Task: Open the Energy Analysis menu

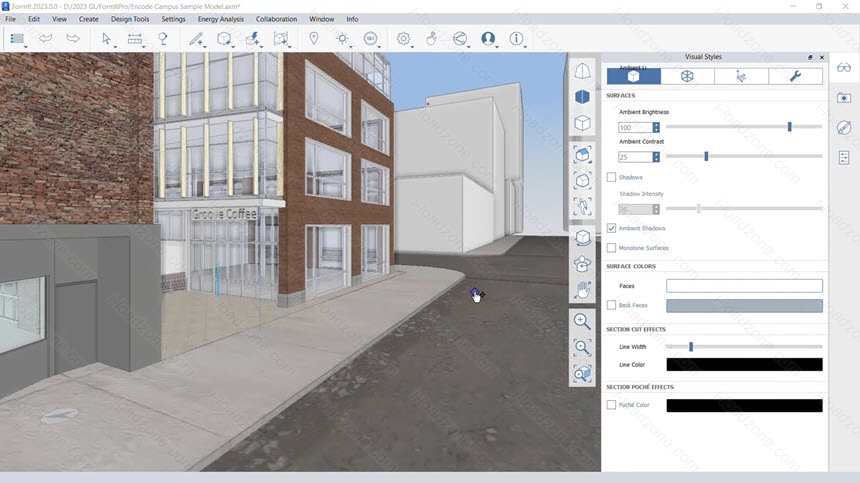Action: [220, 19]
